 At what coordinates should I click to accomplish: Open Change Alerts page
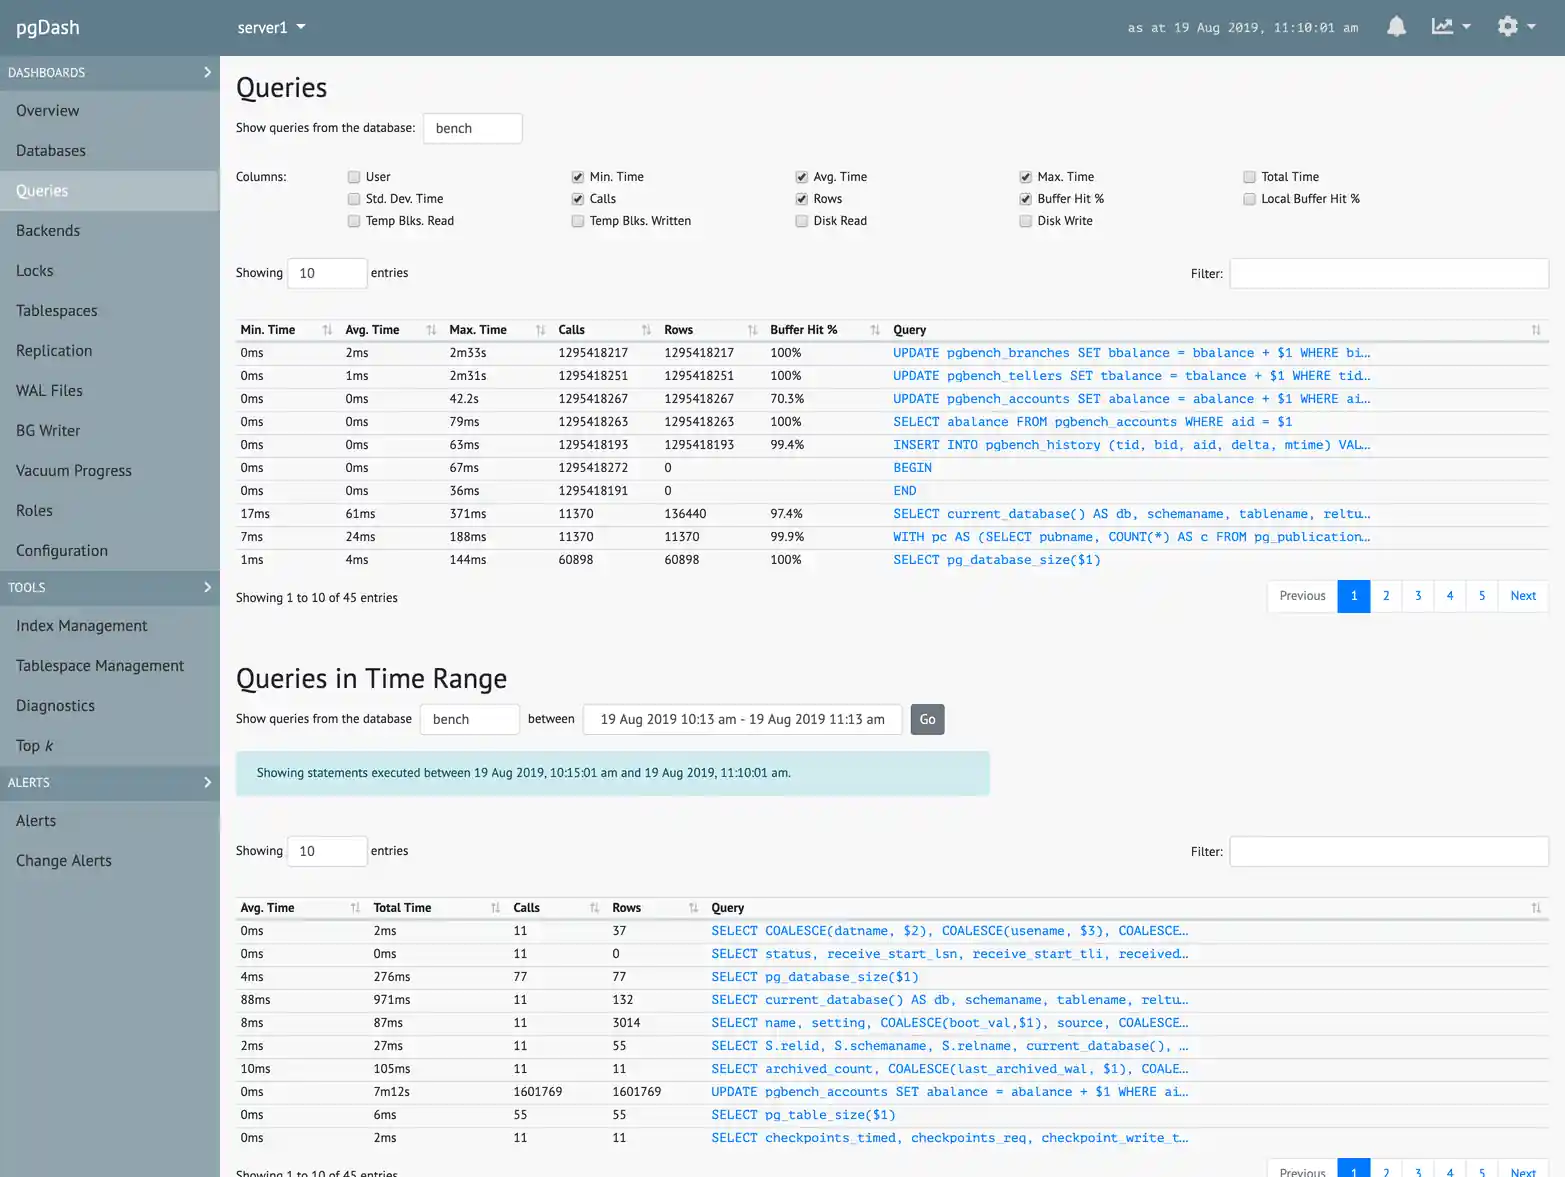point(64,861)
